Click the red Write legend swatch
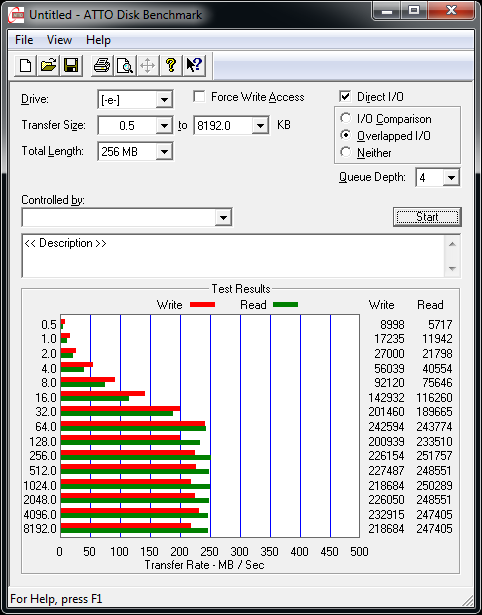Screen dimensions: 482x615 [x=202, y=305]
